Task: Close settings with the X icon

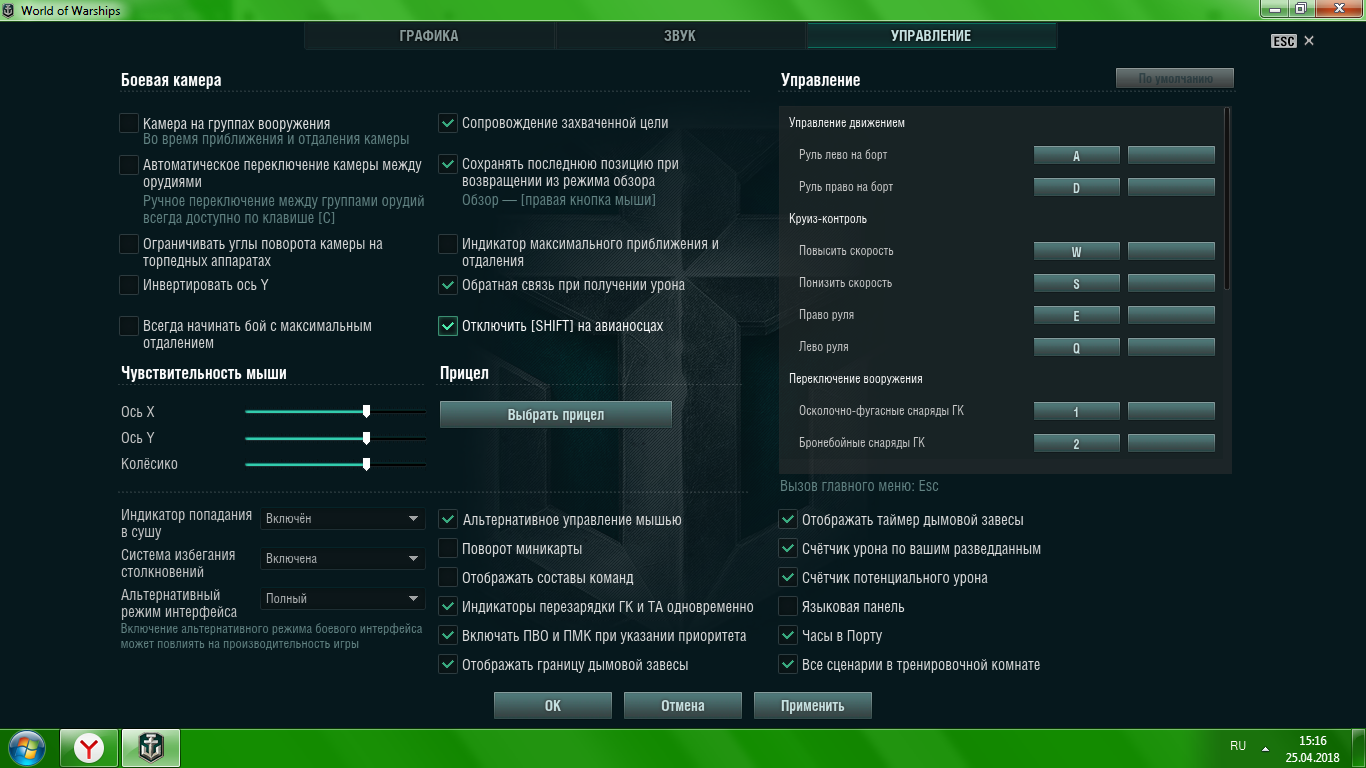Action: tap(1309, 41)
